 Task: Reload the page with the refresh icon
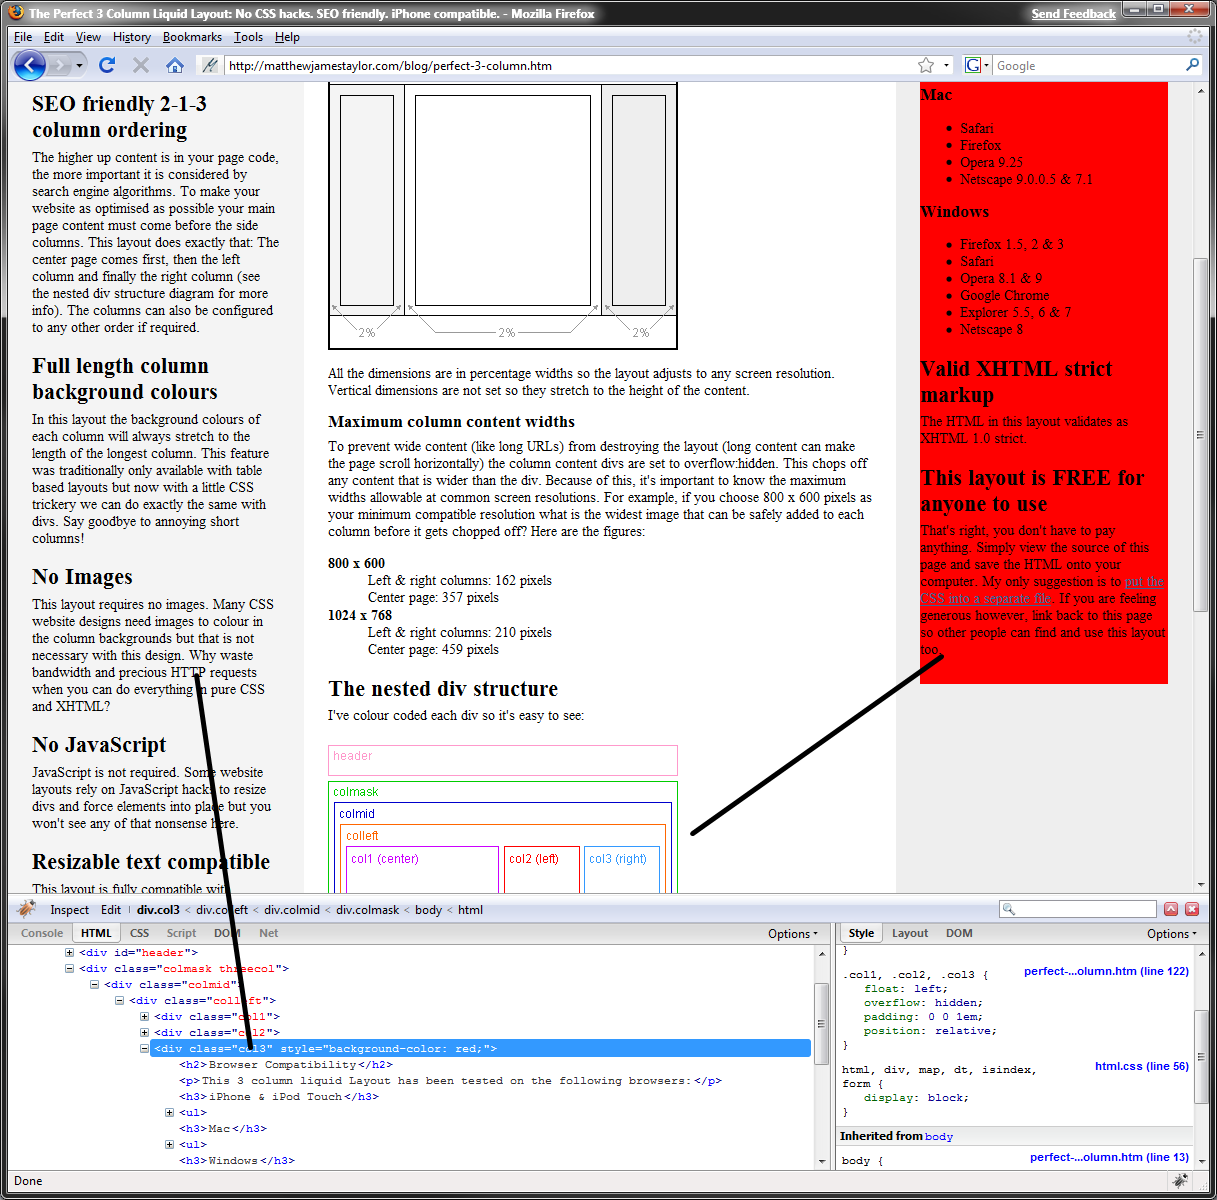107,66
